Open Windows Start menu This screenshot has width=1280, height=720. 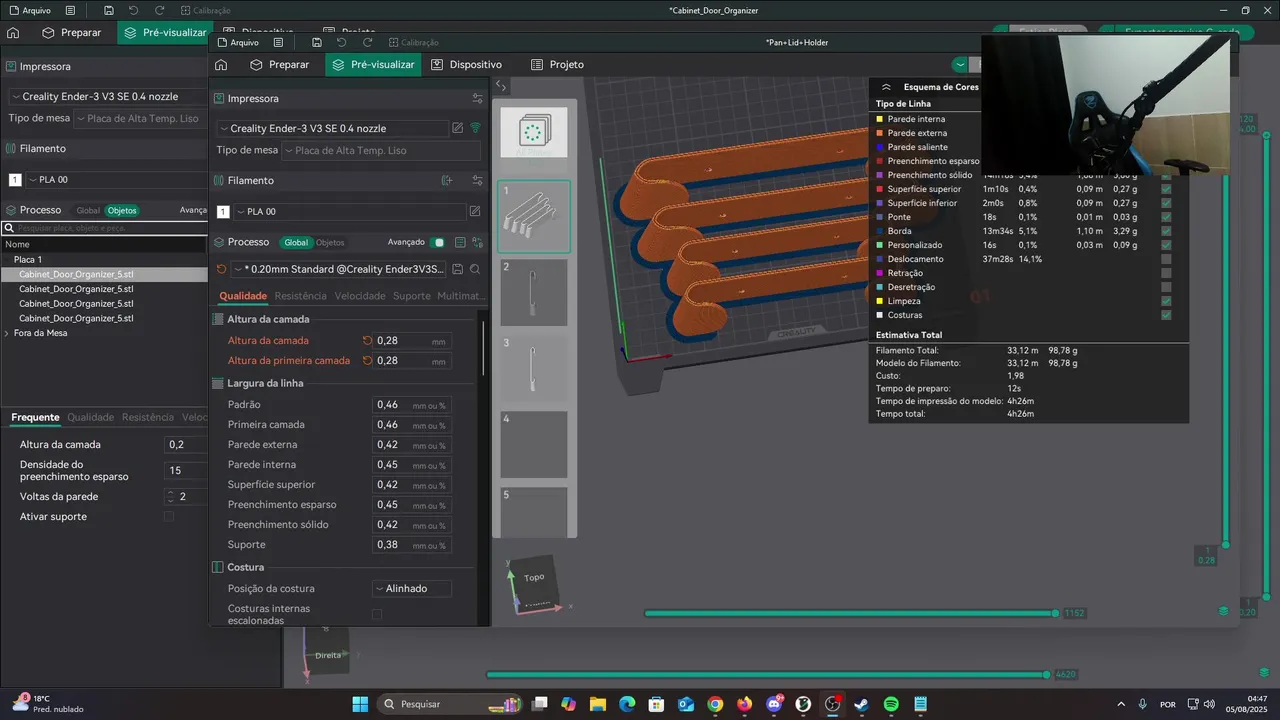pyautogui.click(x=359, y=704)
